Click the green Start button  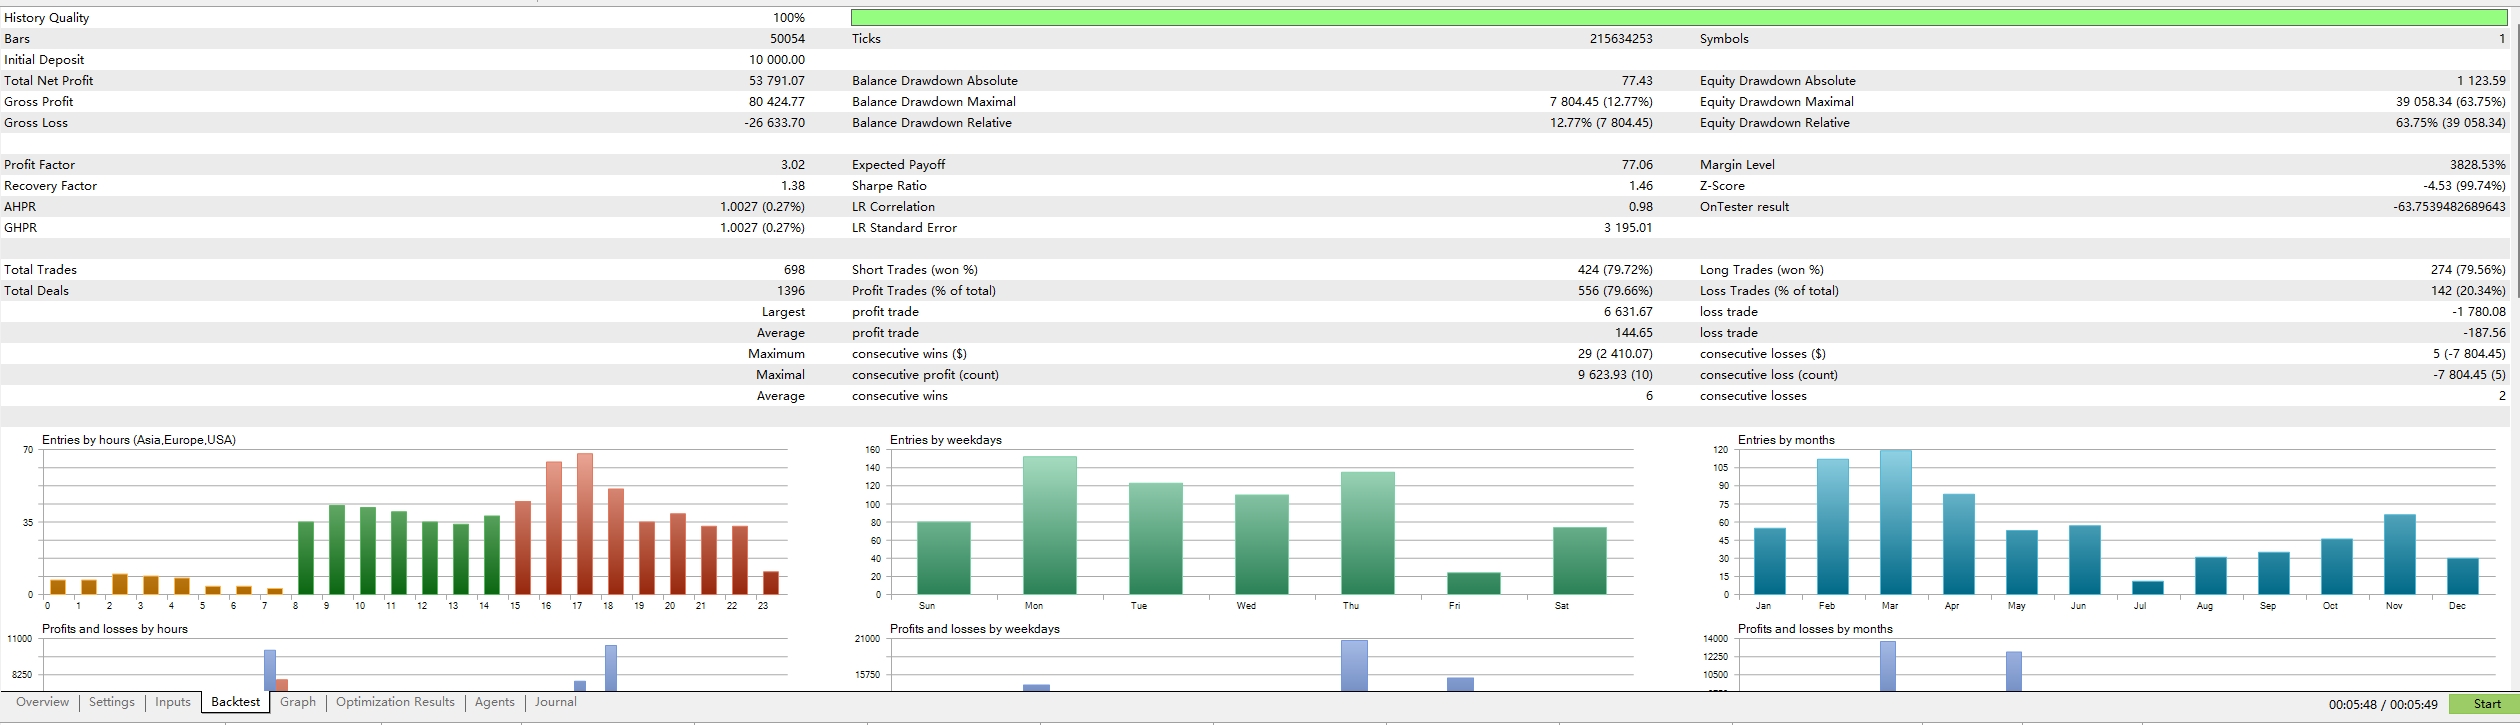tap(2484, 704)
